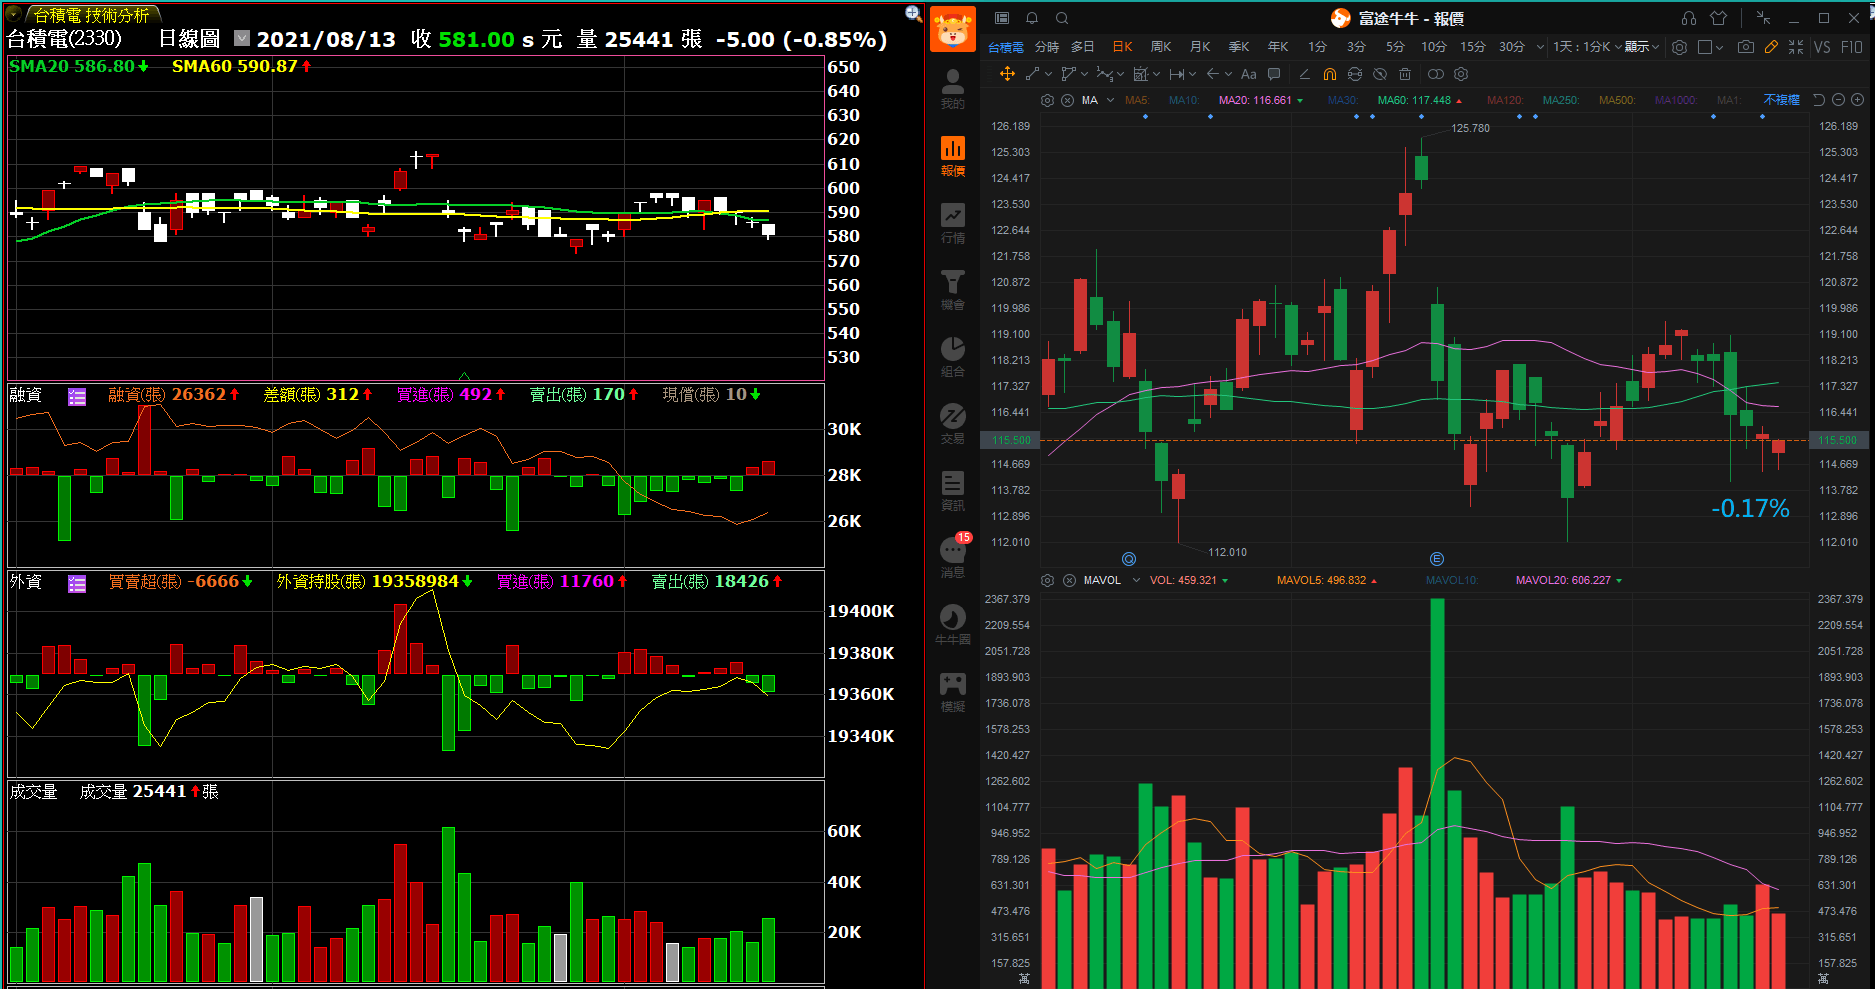Take a chart screenshot with camera icon

pos(1746,47)
